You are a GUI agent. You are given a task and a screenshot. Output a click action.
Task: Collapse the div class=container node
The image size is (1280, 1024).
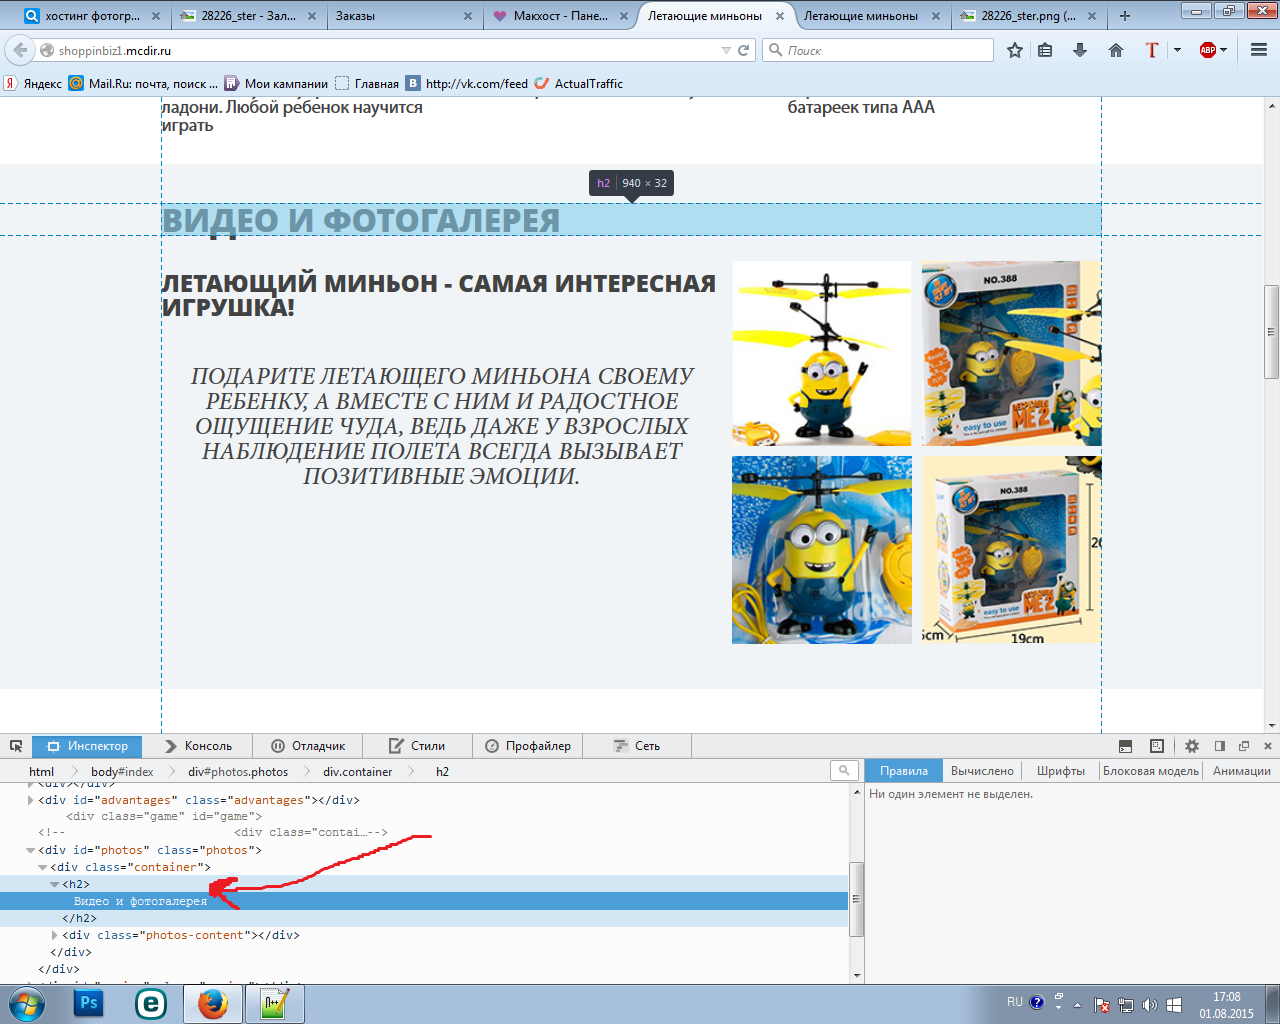point(42,868)
